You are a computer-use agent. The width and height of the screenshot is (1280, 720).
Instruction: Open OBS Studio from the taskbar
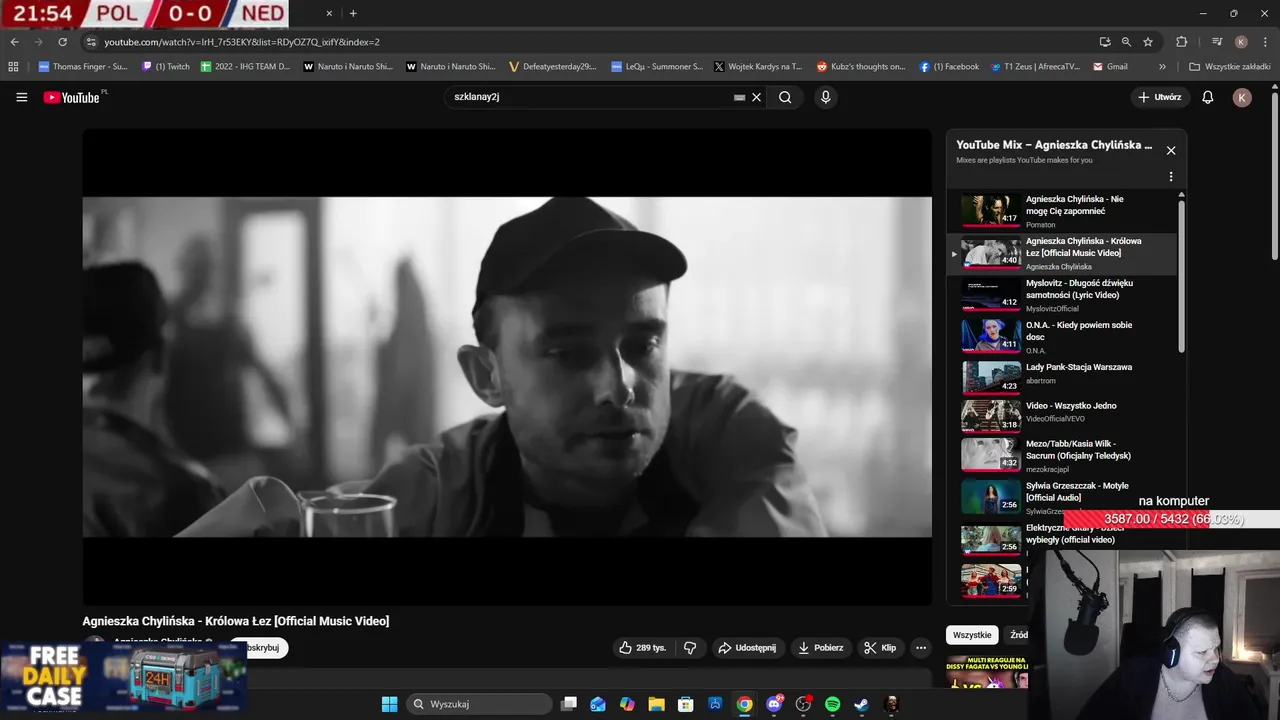pos(803,704)
